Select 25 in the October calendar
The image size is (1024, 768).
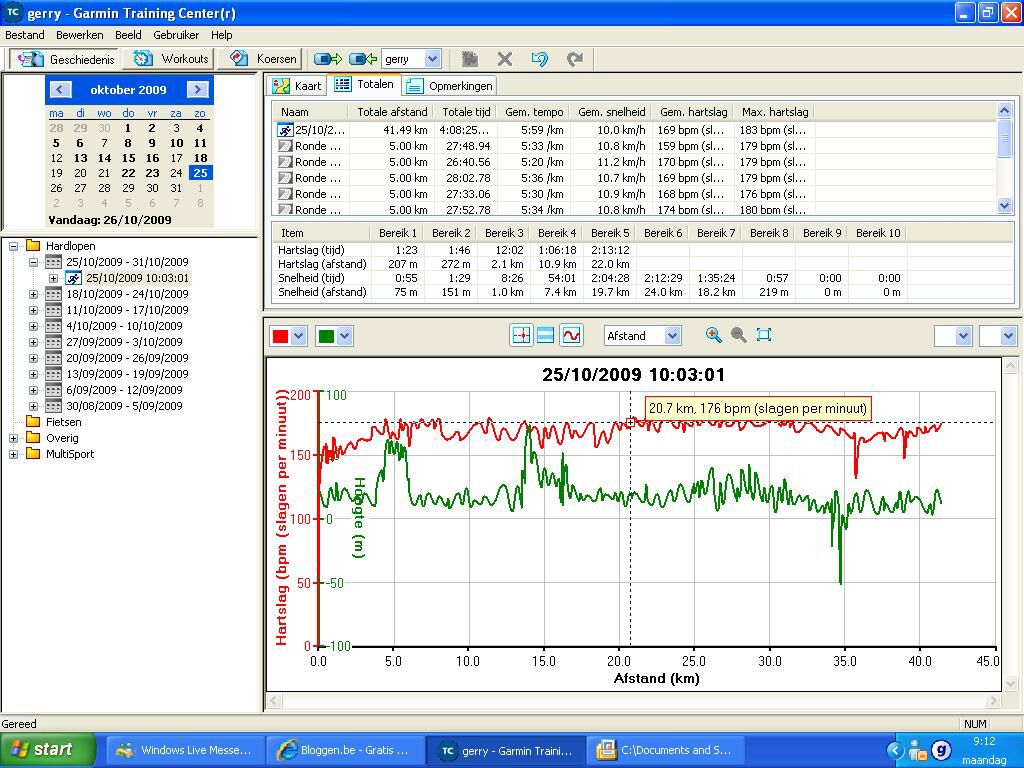click(x=200, y=173)
